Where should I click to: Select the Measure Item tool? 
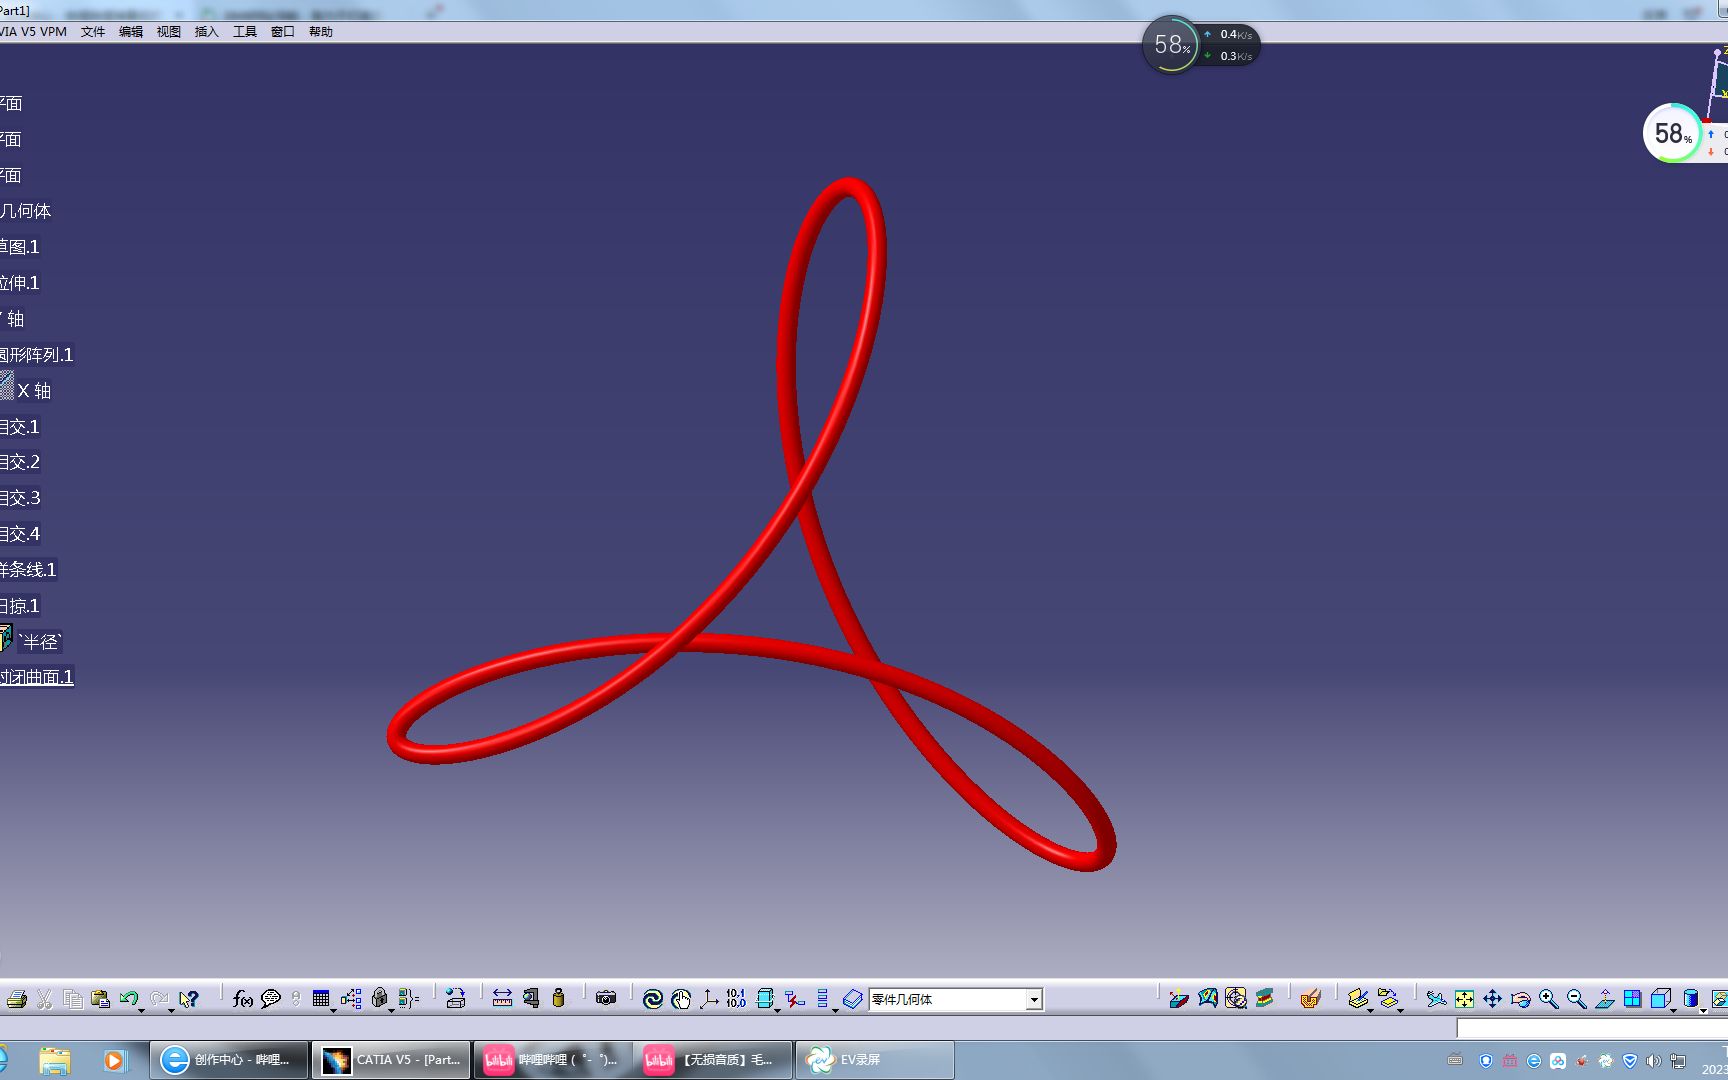(x=531, y=998)
